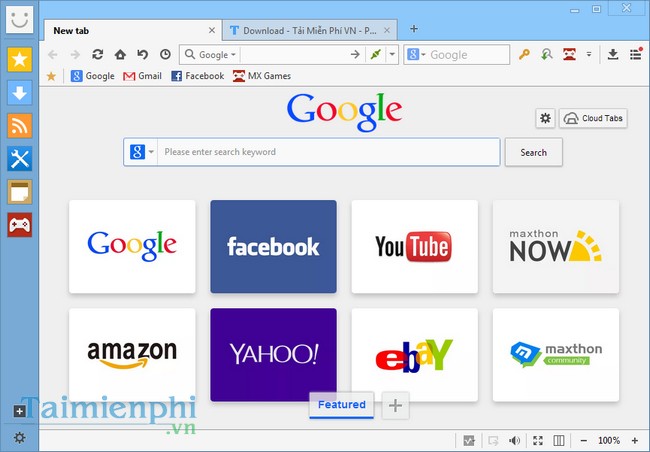650x452 pixels.
Task: Click the Cloud Tabs button
Action: point(593,118)
